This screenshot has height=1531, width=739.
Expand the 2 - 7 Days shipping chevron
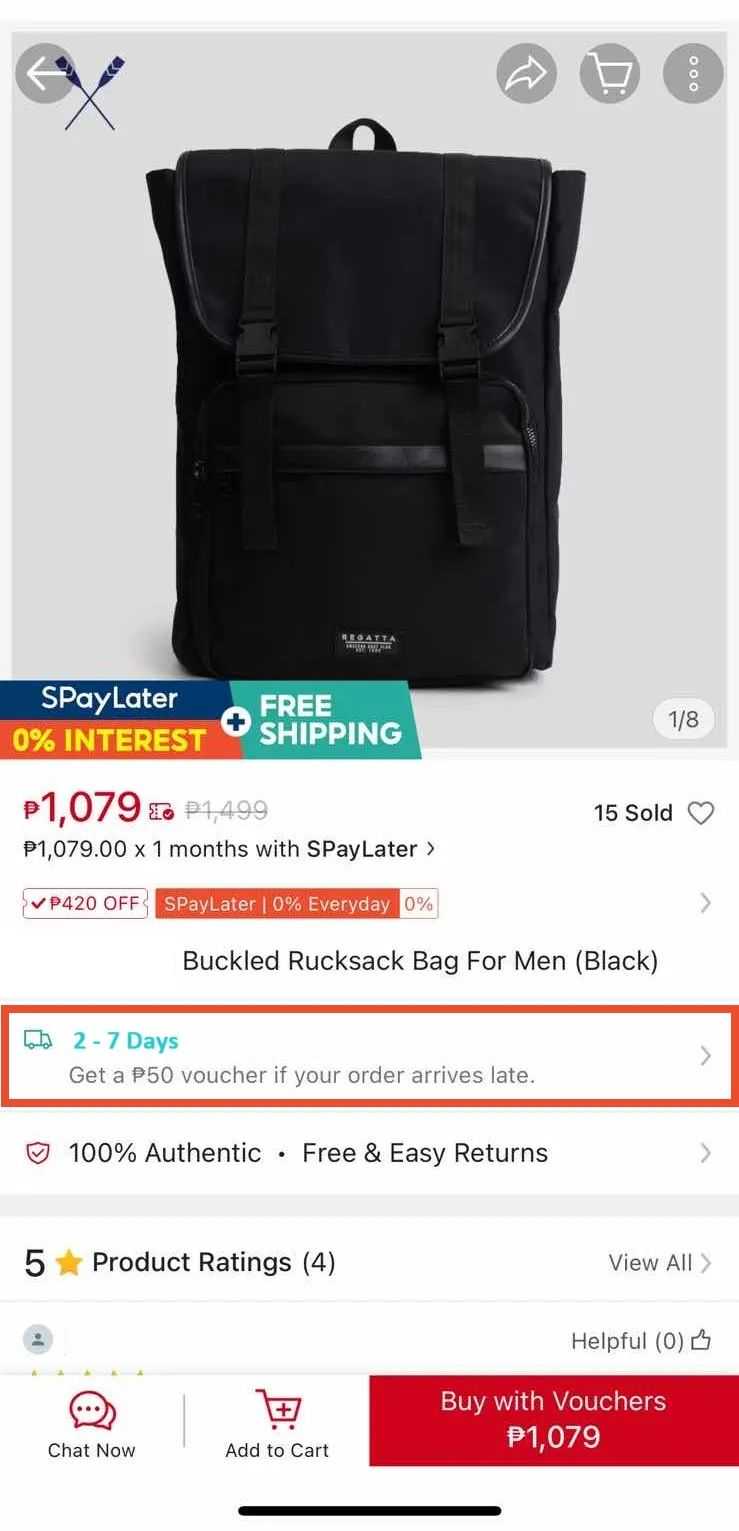(706, 1056)
